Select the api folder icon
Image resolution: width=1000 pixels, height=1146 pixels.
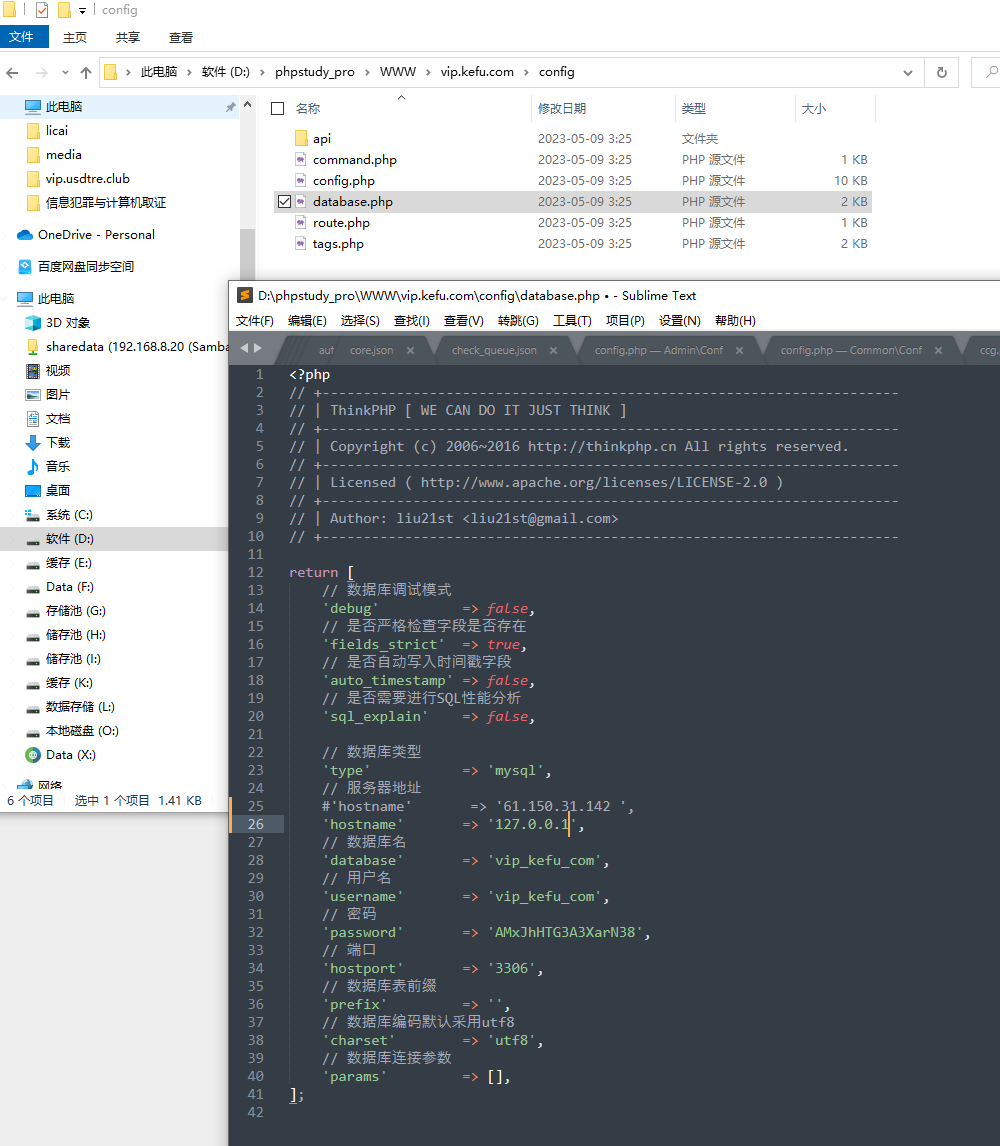click(301, 138)
